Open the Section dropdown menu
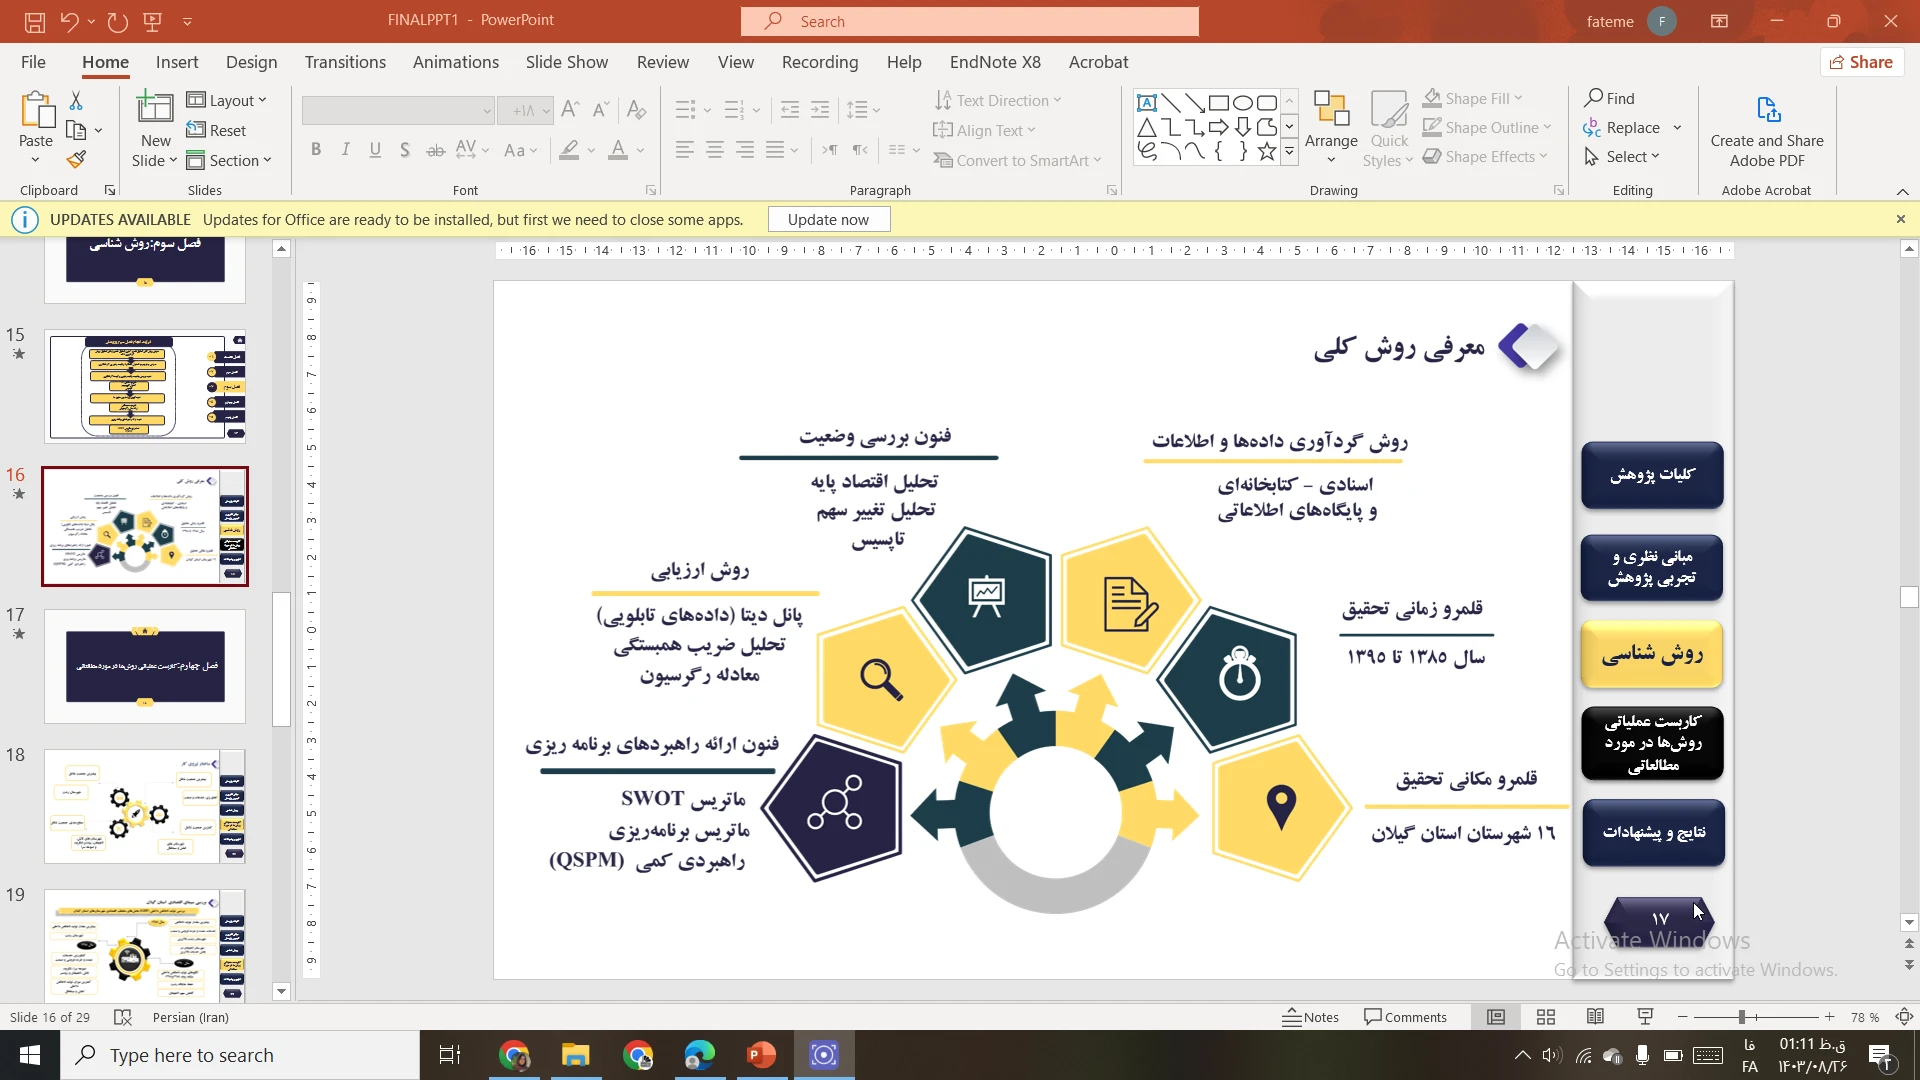This screenshot has width=1920, height=1080. point(230,160)
